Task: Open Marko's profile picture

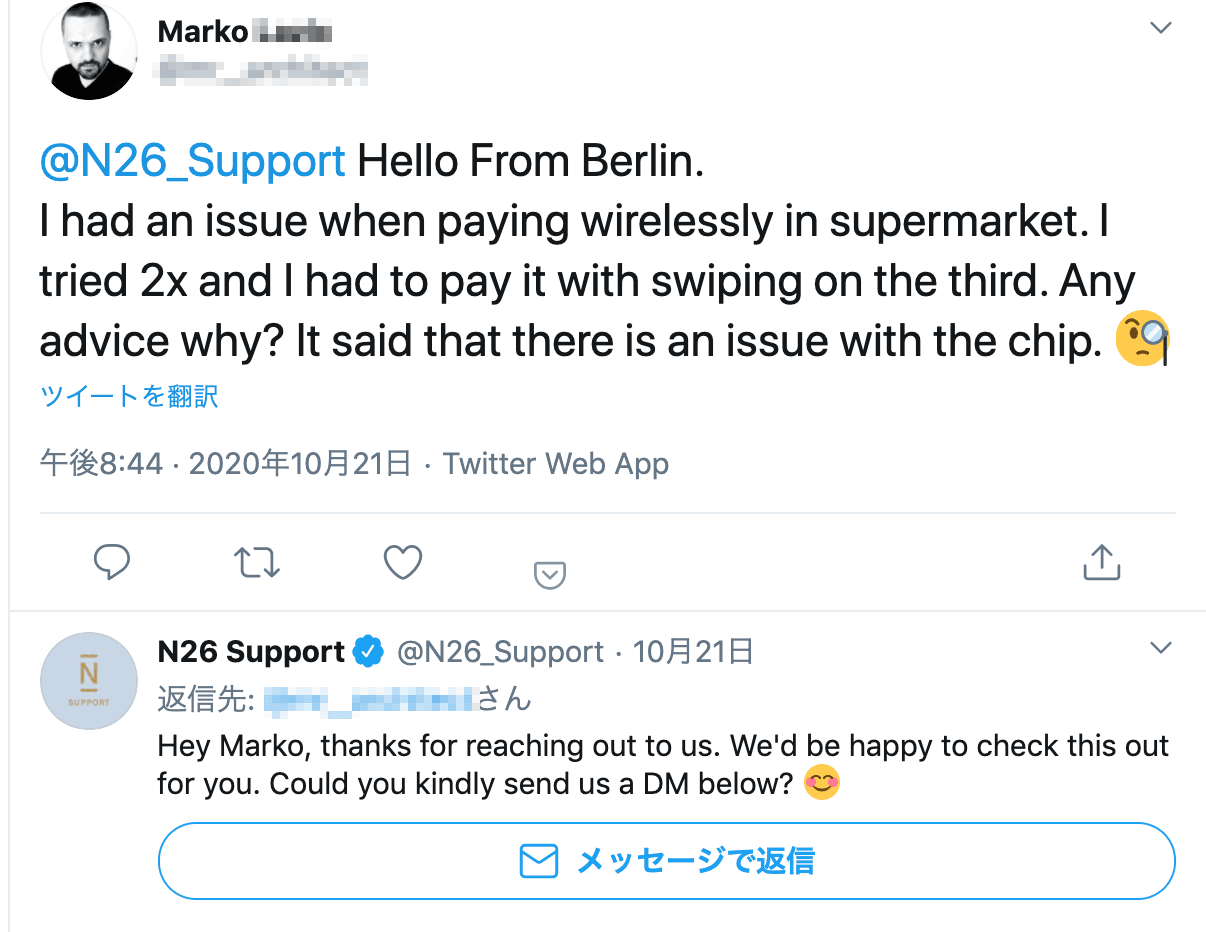Action: (89, 50)
